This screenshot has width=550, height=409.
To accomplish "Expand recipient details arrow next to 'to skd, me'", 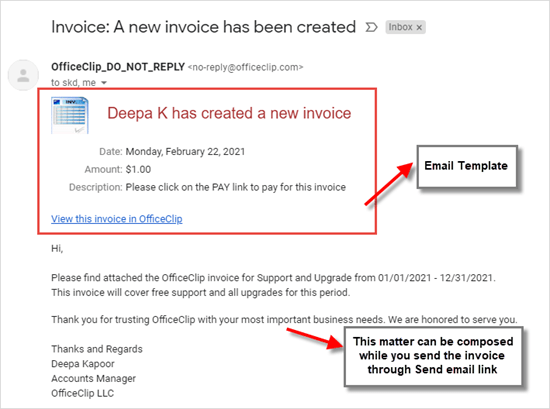I will tap(103, 83).
